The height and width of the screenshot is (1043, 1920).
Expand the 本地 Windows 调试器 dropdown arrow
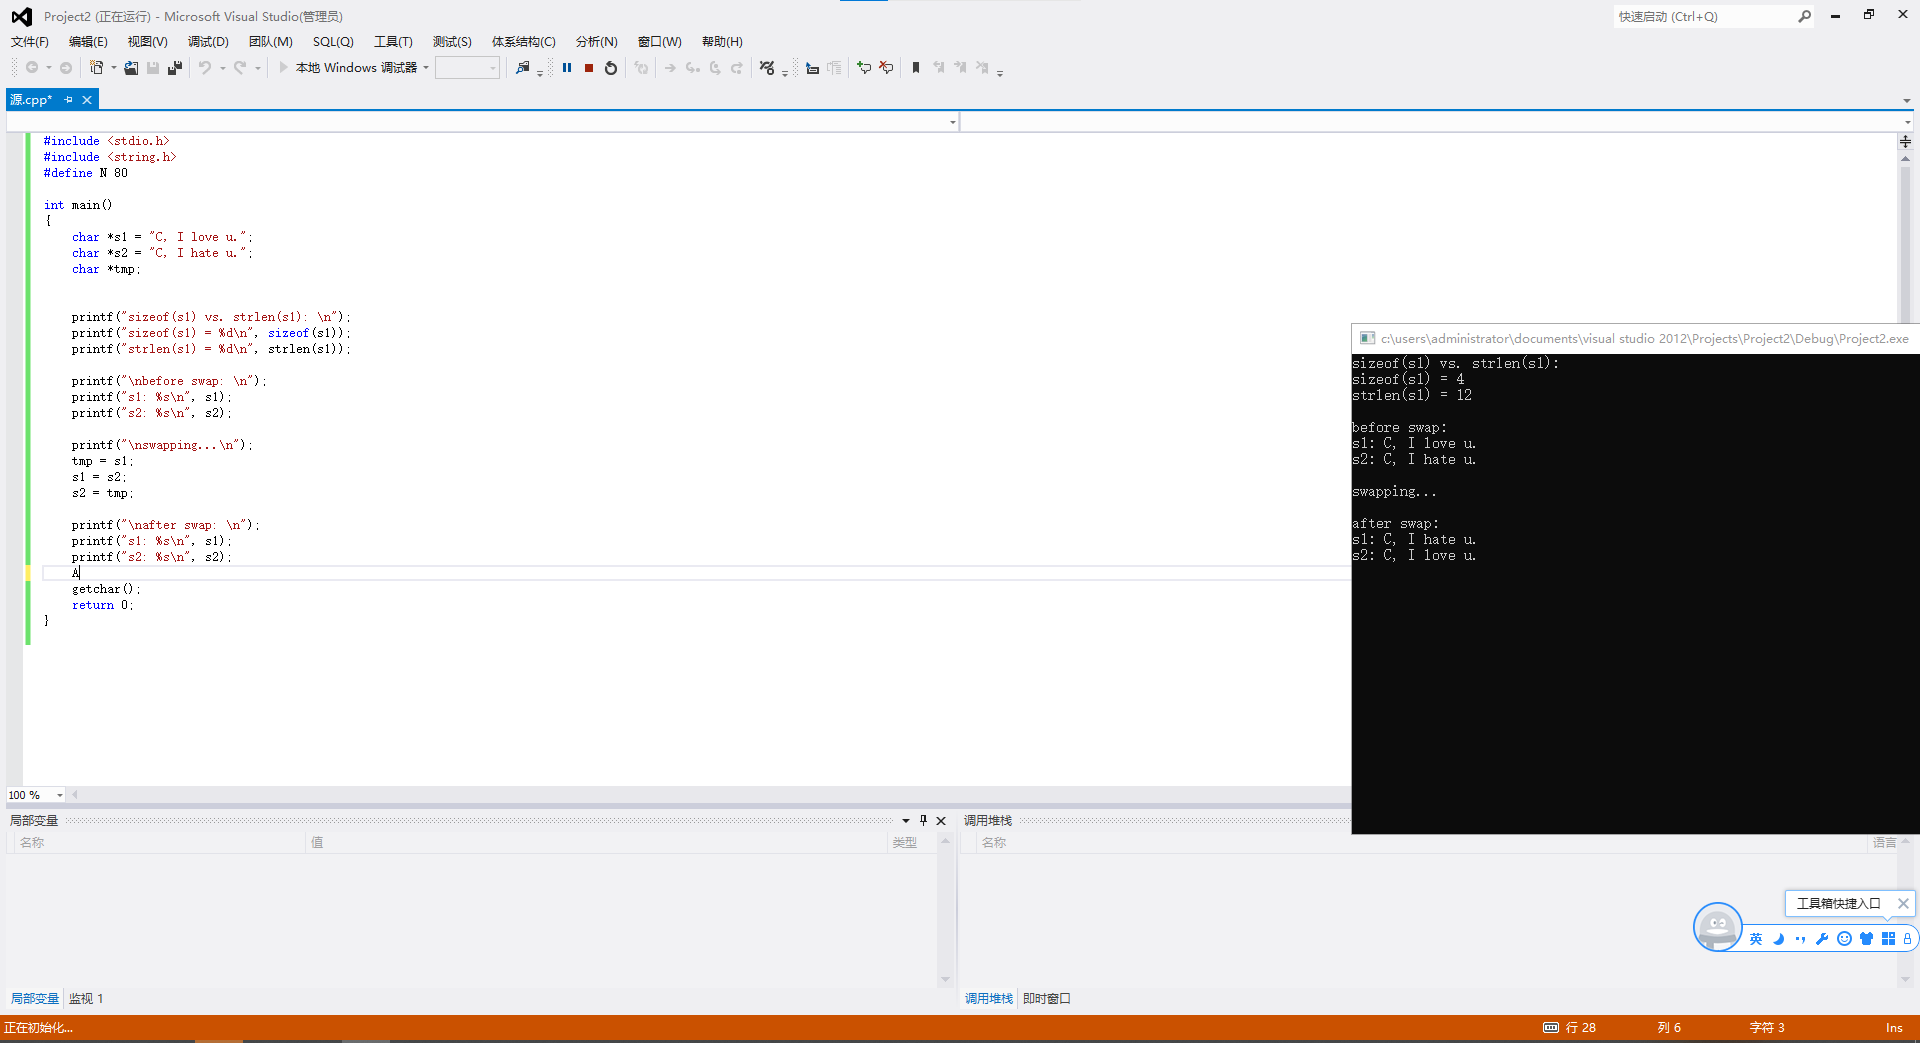coord(426,68)
